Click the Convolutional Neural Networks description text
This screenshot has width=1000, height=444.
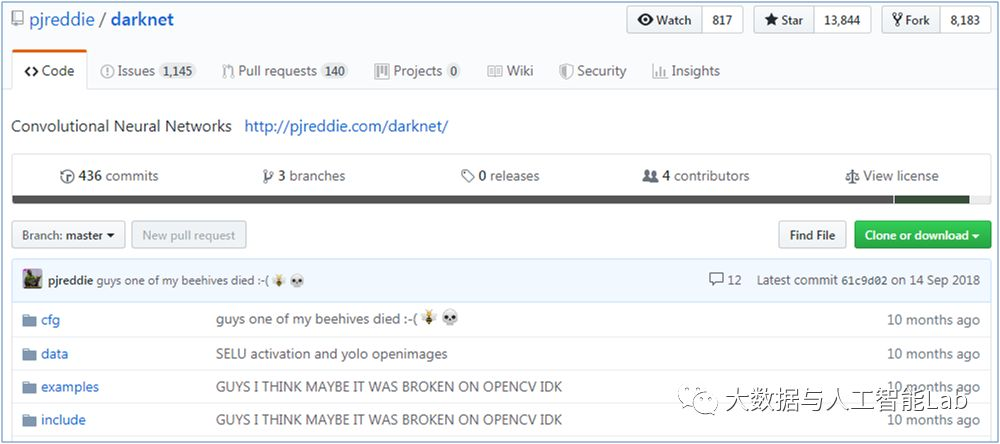point(121,126)
